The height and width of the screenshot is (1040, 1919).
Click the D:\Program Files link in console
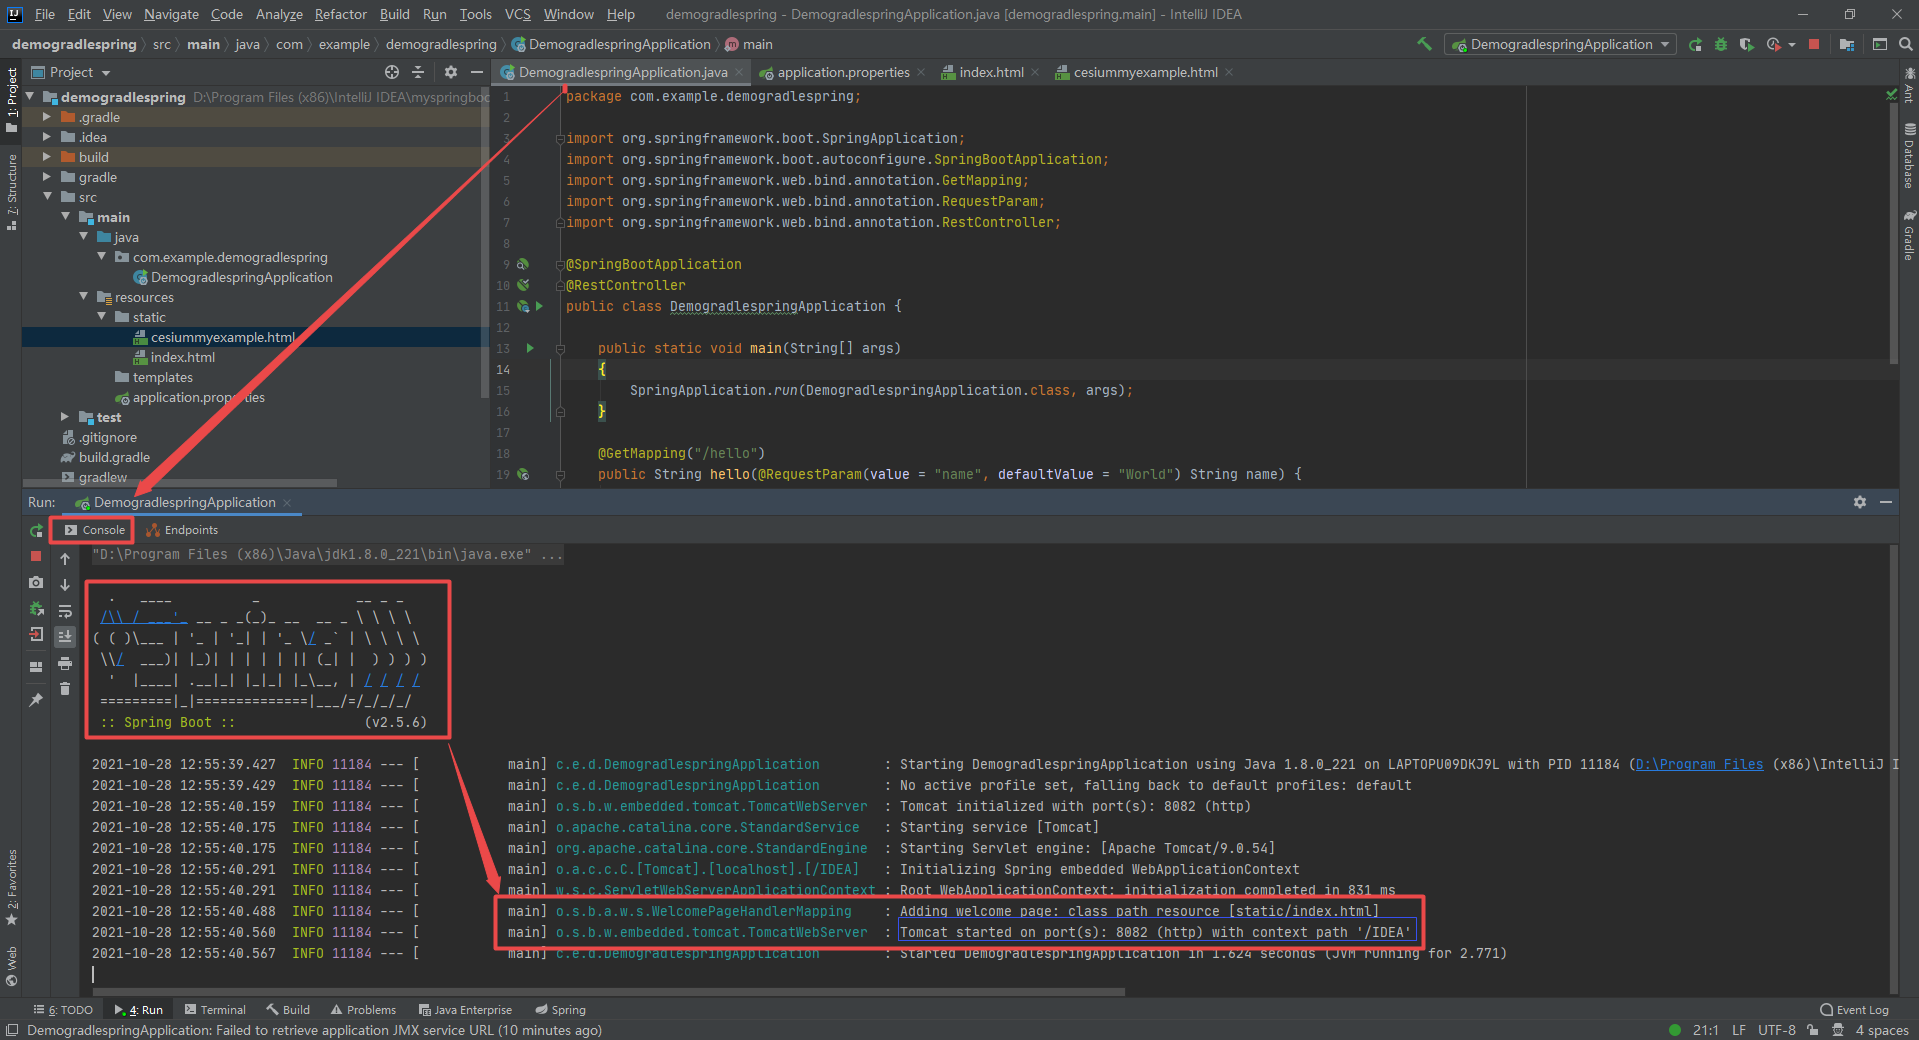pos(1699,764)
